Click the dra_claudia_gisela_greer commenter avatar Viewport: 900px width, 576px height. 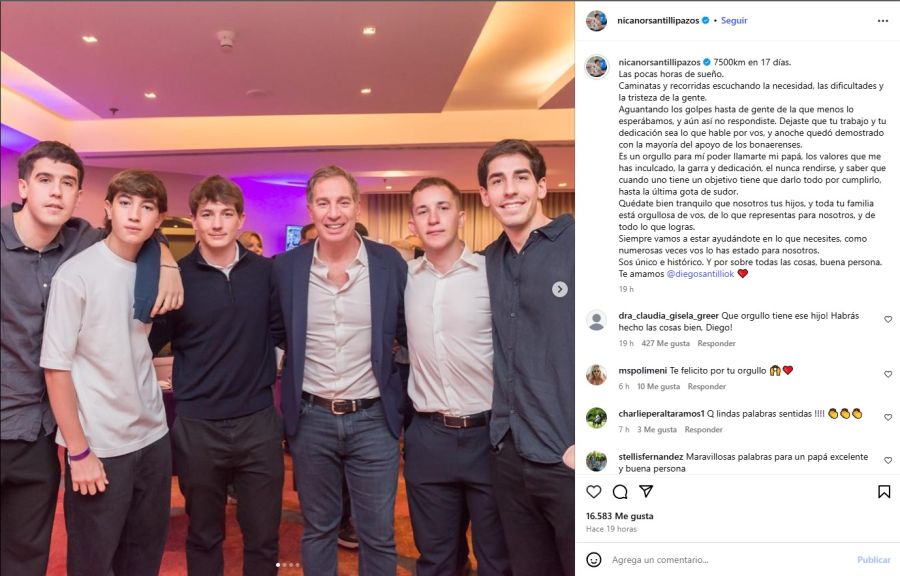(596, 320)
